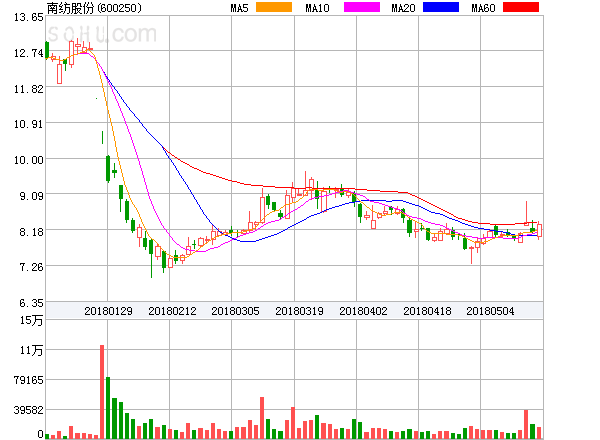The width and height of the screenshot is (600, 440).
Task: Click the blue MA20 legend swatch
Action: 441,7
